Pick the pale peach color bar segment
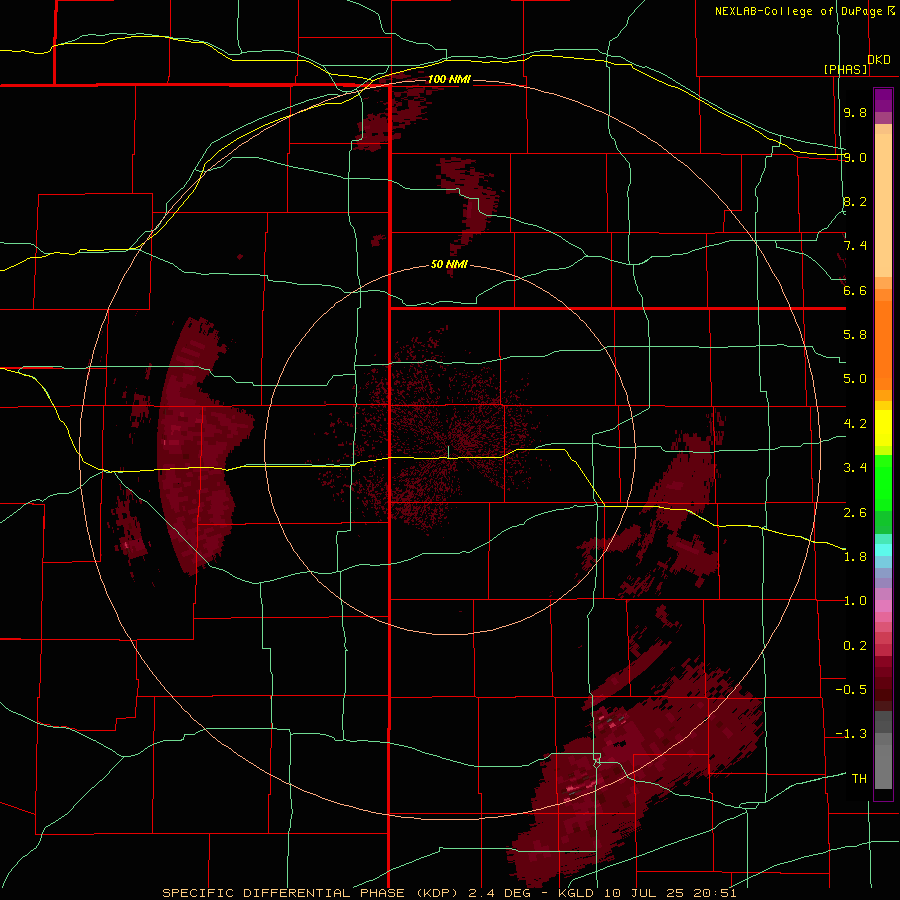 pos(883,206)
